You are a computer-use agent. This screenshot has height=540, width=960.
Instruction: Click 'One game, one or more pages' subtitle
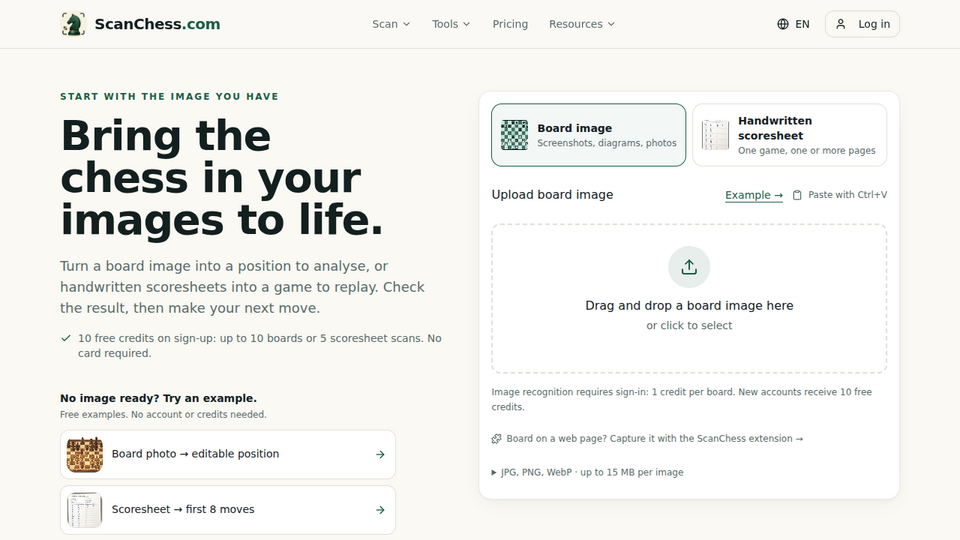[x=806, y=151]
